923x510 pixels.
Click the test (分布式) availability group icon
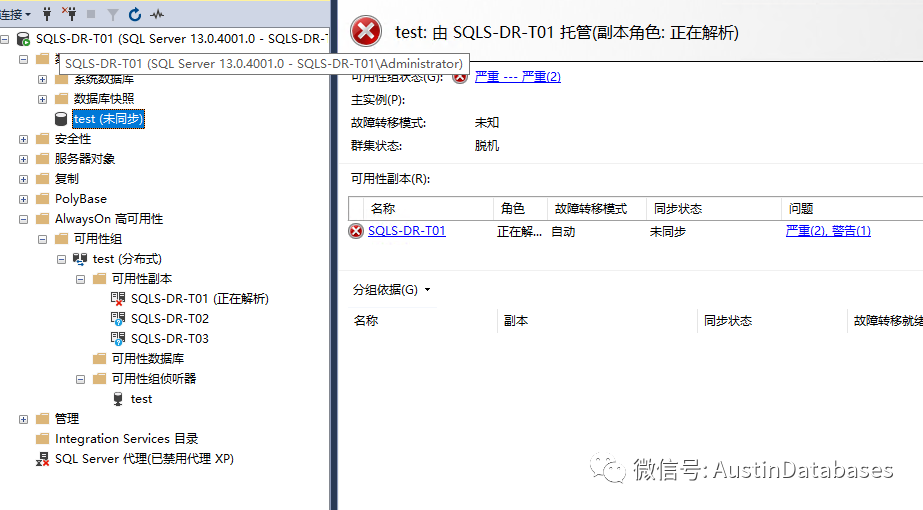(80, 259)
